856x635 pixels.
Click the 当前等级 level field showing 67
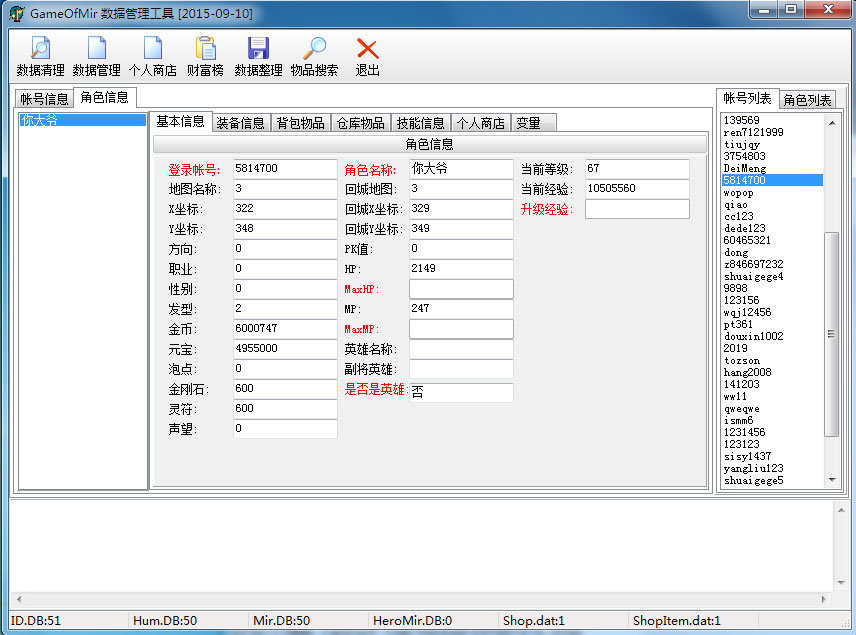[x=637, y=169]
